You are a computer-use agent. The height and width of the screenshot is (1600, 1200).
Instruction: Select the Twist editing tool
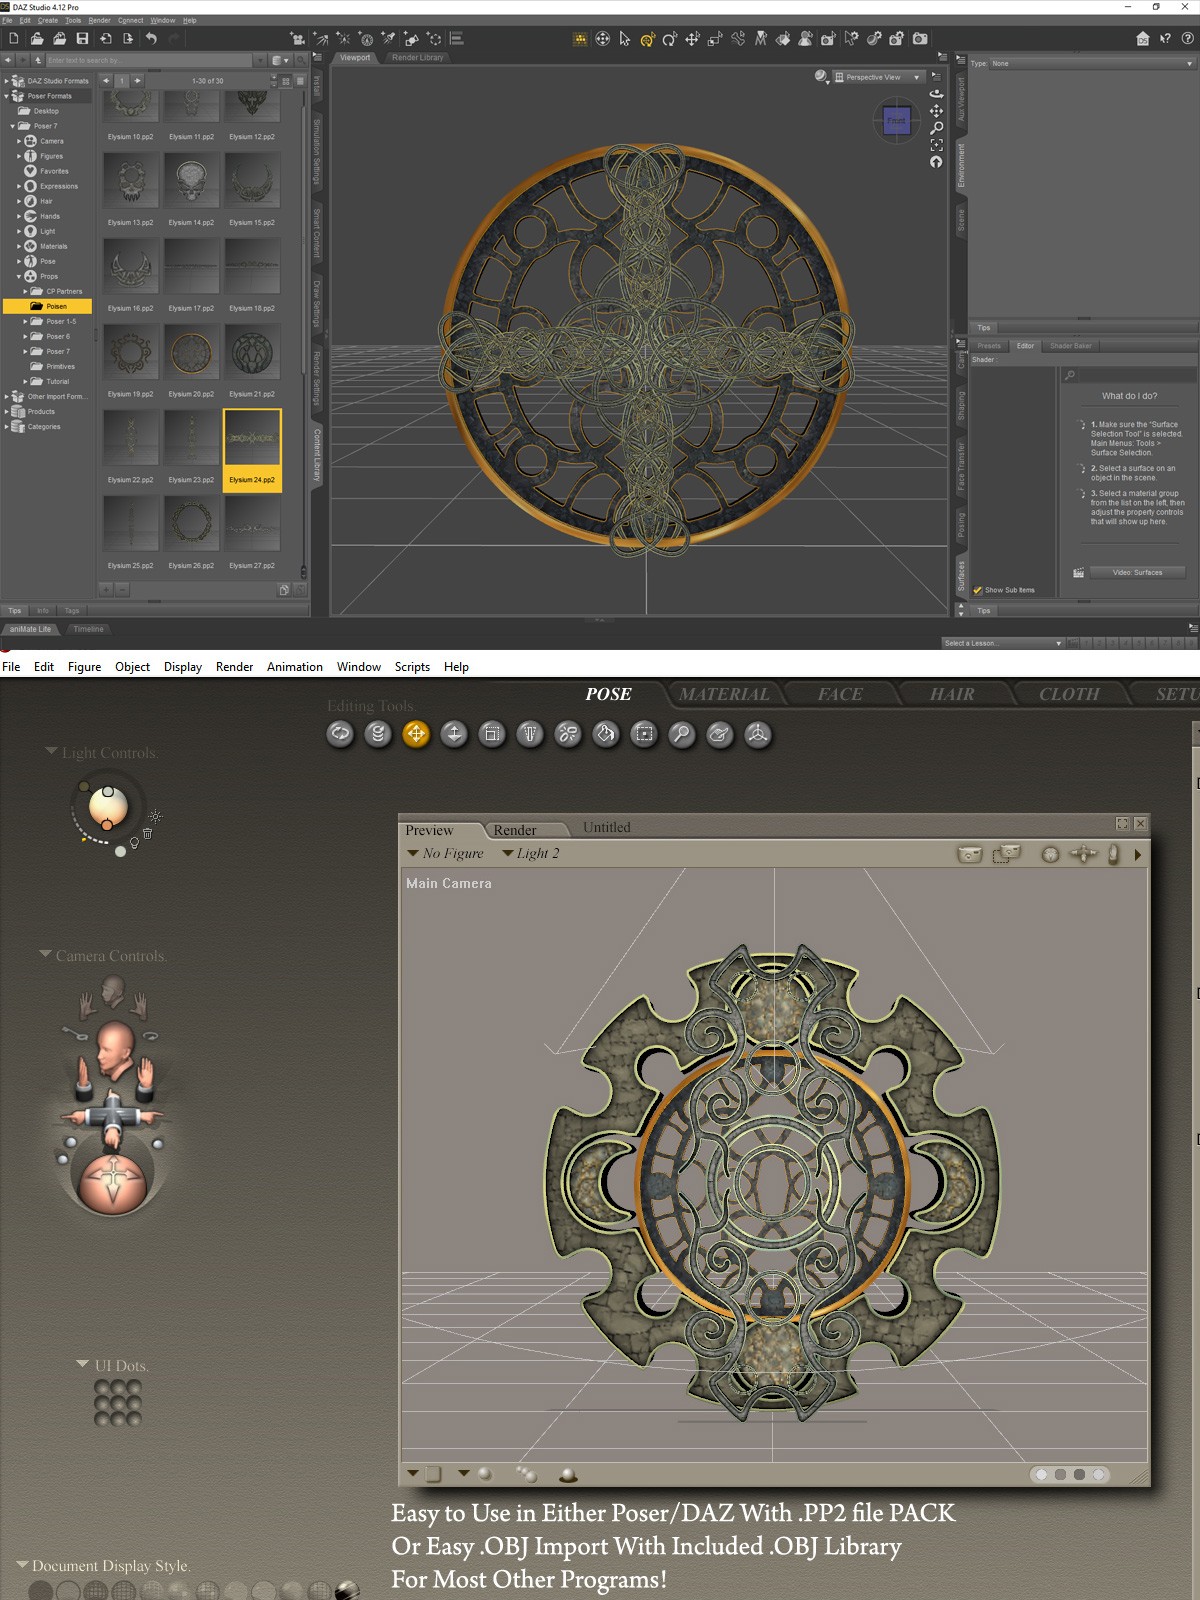[378, 734]
